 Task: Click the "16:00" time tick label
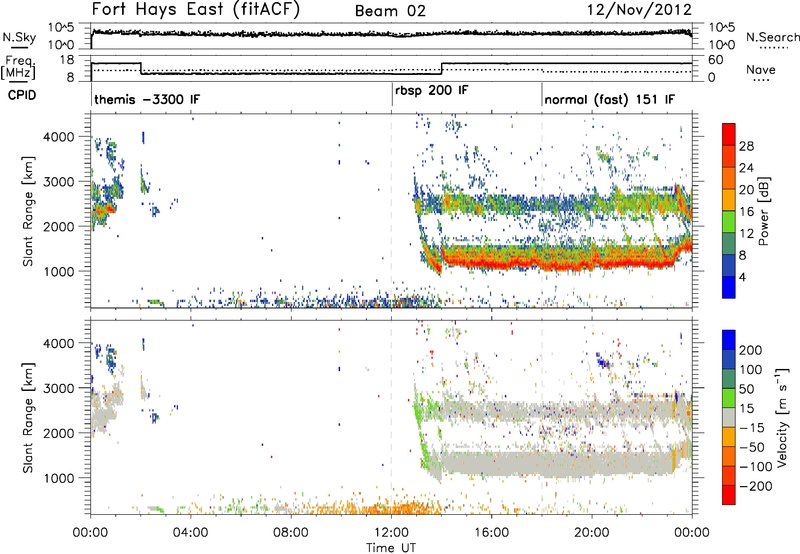click(491, 533)
